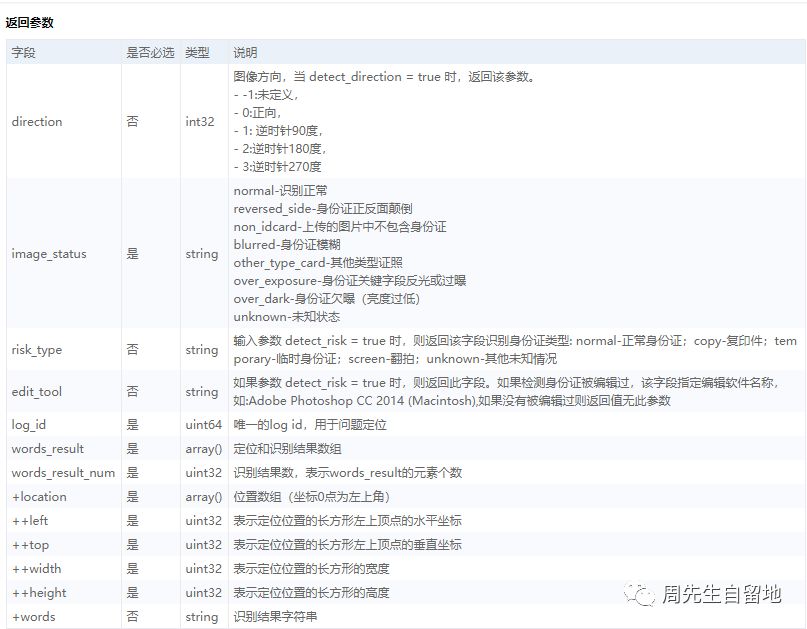This screenshot has width=807, height=629.
Task: Click 'reversed_side-身份证正反面颠倒' text
Action: (x=323, y=209)
